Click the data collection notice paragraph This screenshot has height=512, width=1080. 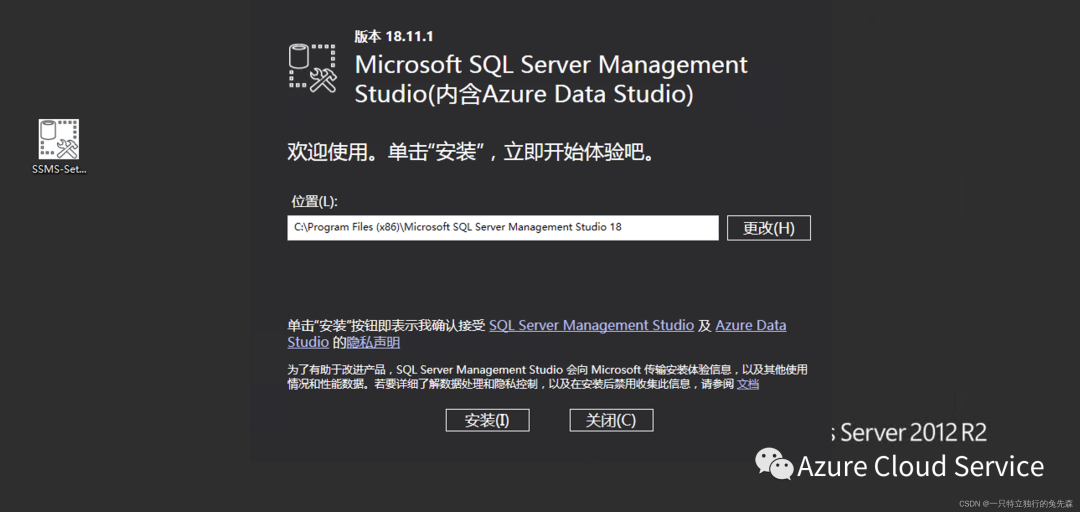point(547,376)
